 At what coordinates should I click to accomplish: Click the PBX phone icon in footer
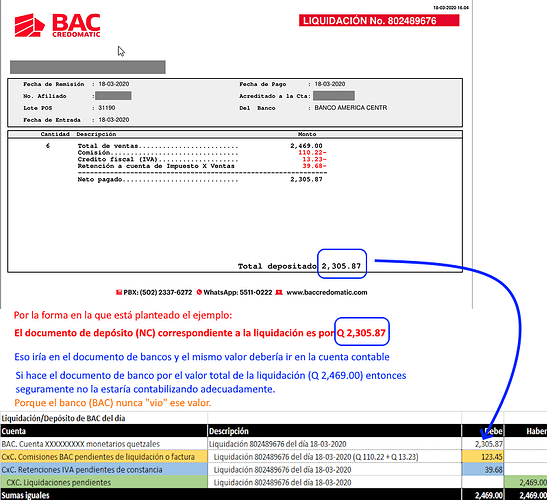[119, 292]
